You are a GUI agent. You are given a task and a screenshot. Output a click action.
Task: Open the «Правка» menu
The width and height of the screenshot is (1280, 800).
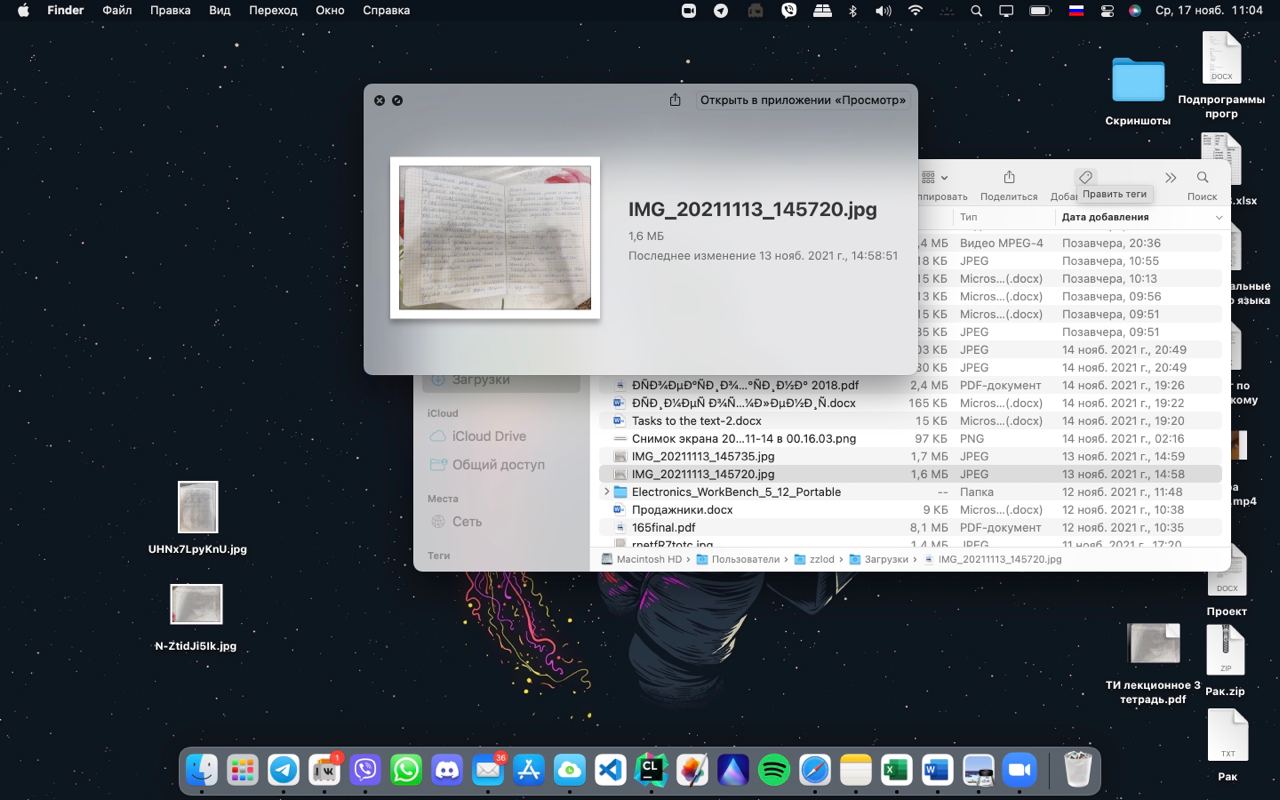(170, 10)
